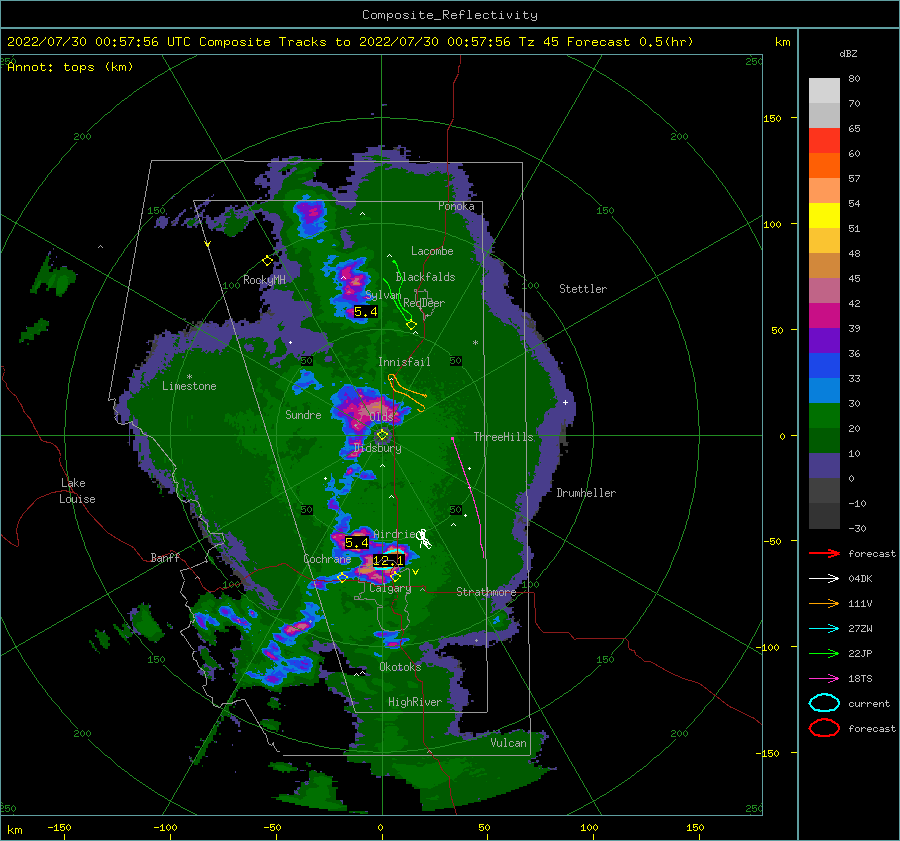Click the dBZ legend heading
Viewport: 900px width, 841px height.
848,54
